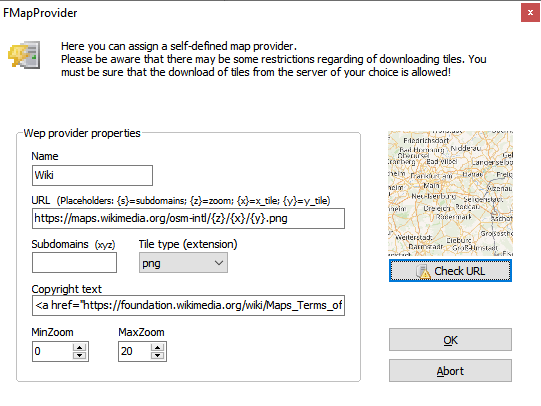The height and width of the screenshot is (406, 541).
Task: Increase MaxZoom with the up arrow
Action: click(x=158, y=347)
